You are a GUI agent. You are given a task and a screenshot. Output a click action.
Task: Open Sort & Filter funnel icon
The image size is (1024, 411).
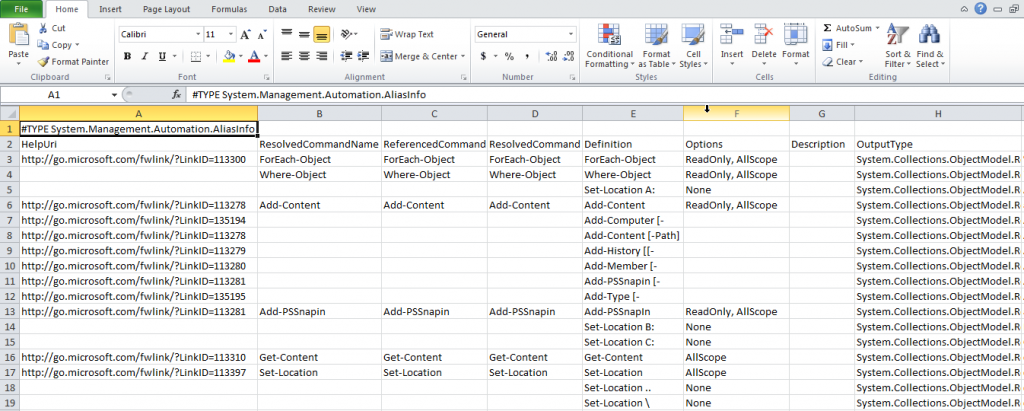point(898,36)
